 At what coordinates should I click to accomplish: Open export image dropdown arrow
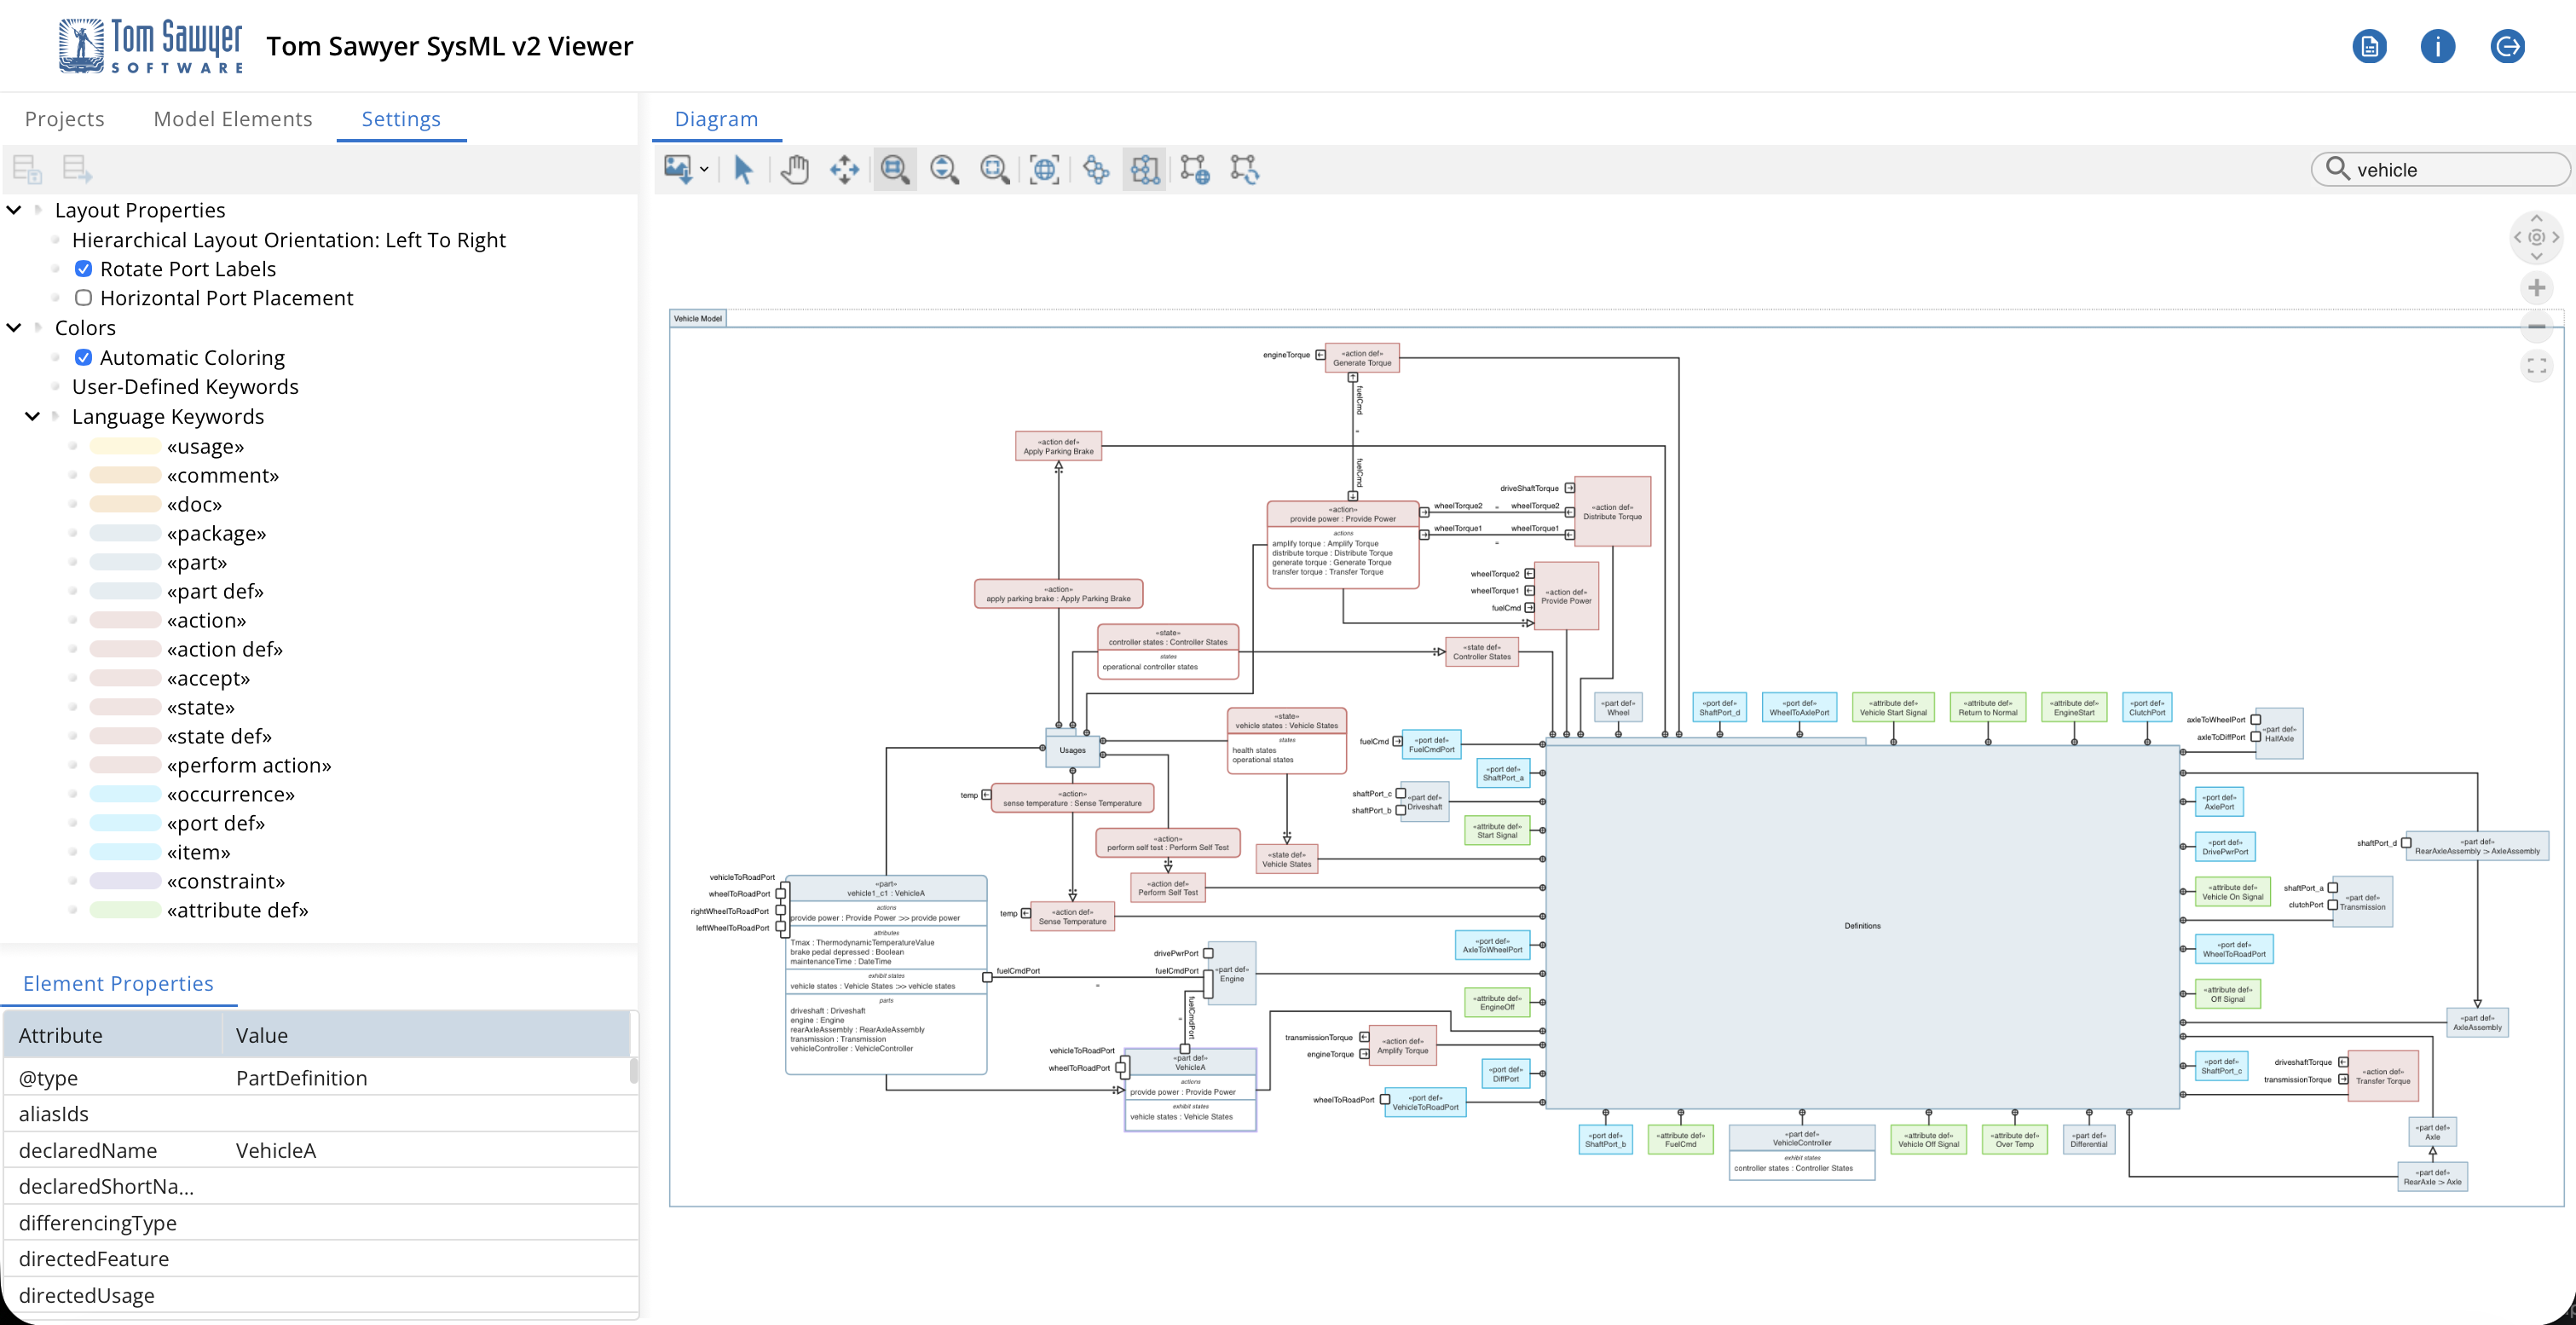click(x=704, y=170)
